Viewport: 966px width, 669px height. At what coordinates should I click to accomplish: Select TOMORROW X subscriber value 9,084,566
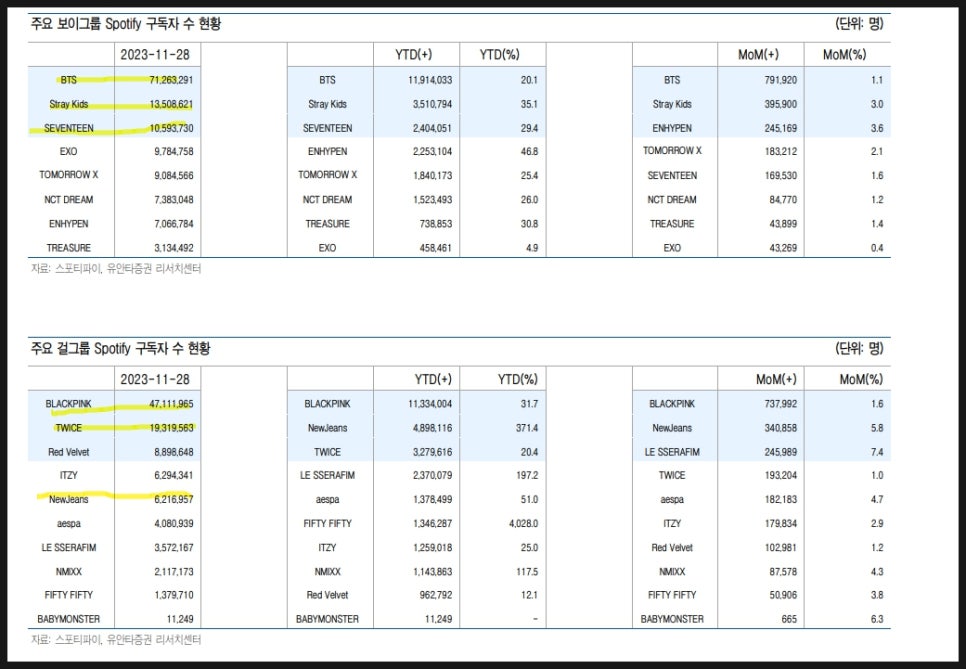[x=173, y=176]
